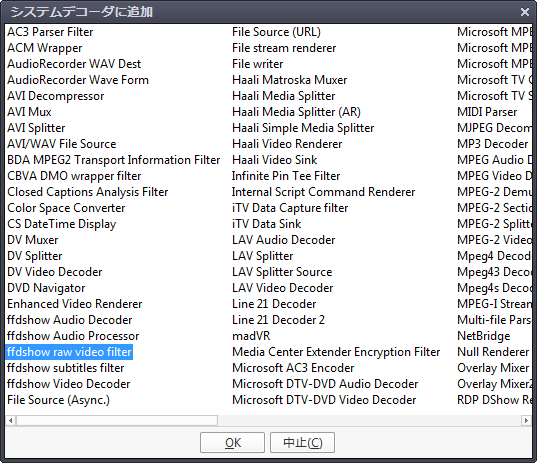The image size is (537, 463).
Task: Select Line 21 Decoder 2
Action: tap(278, 320)
